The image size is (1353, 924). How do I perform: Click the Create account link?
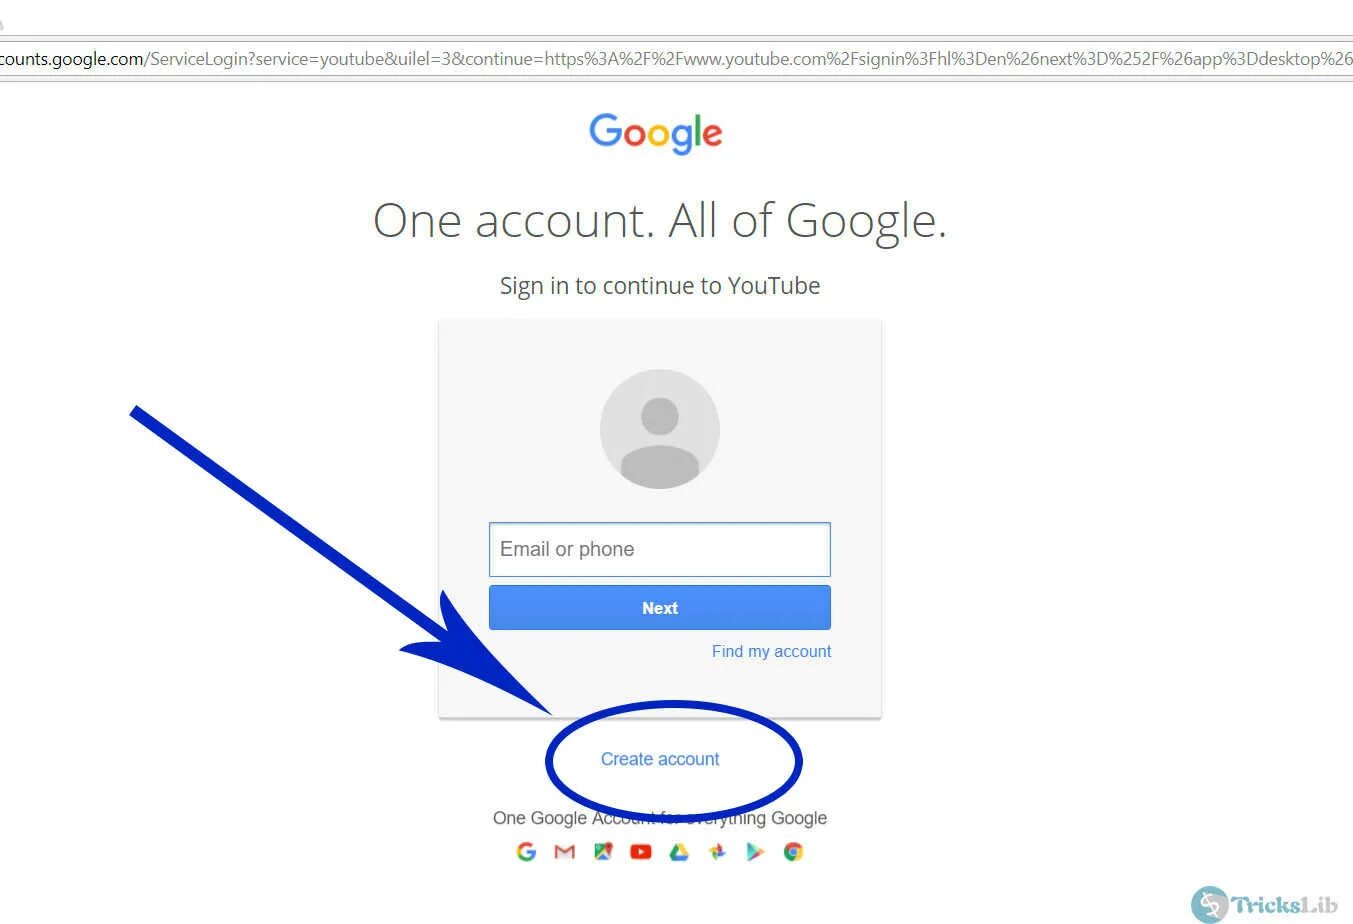pos(660,759)
